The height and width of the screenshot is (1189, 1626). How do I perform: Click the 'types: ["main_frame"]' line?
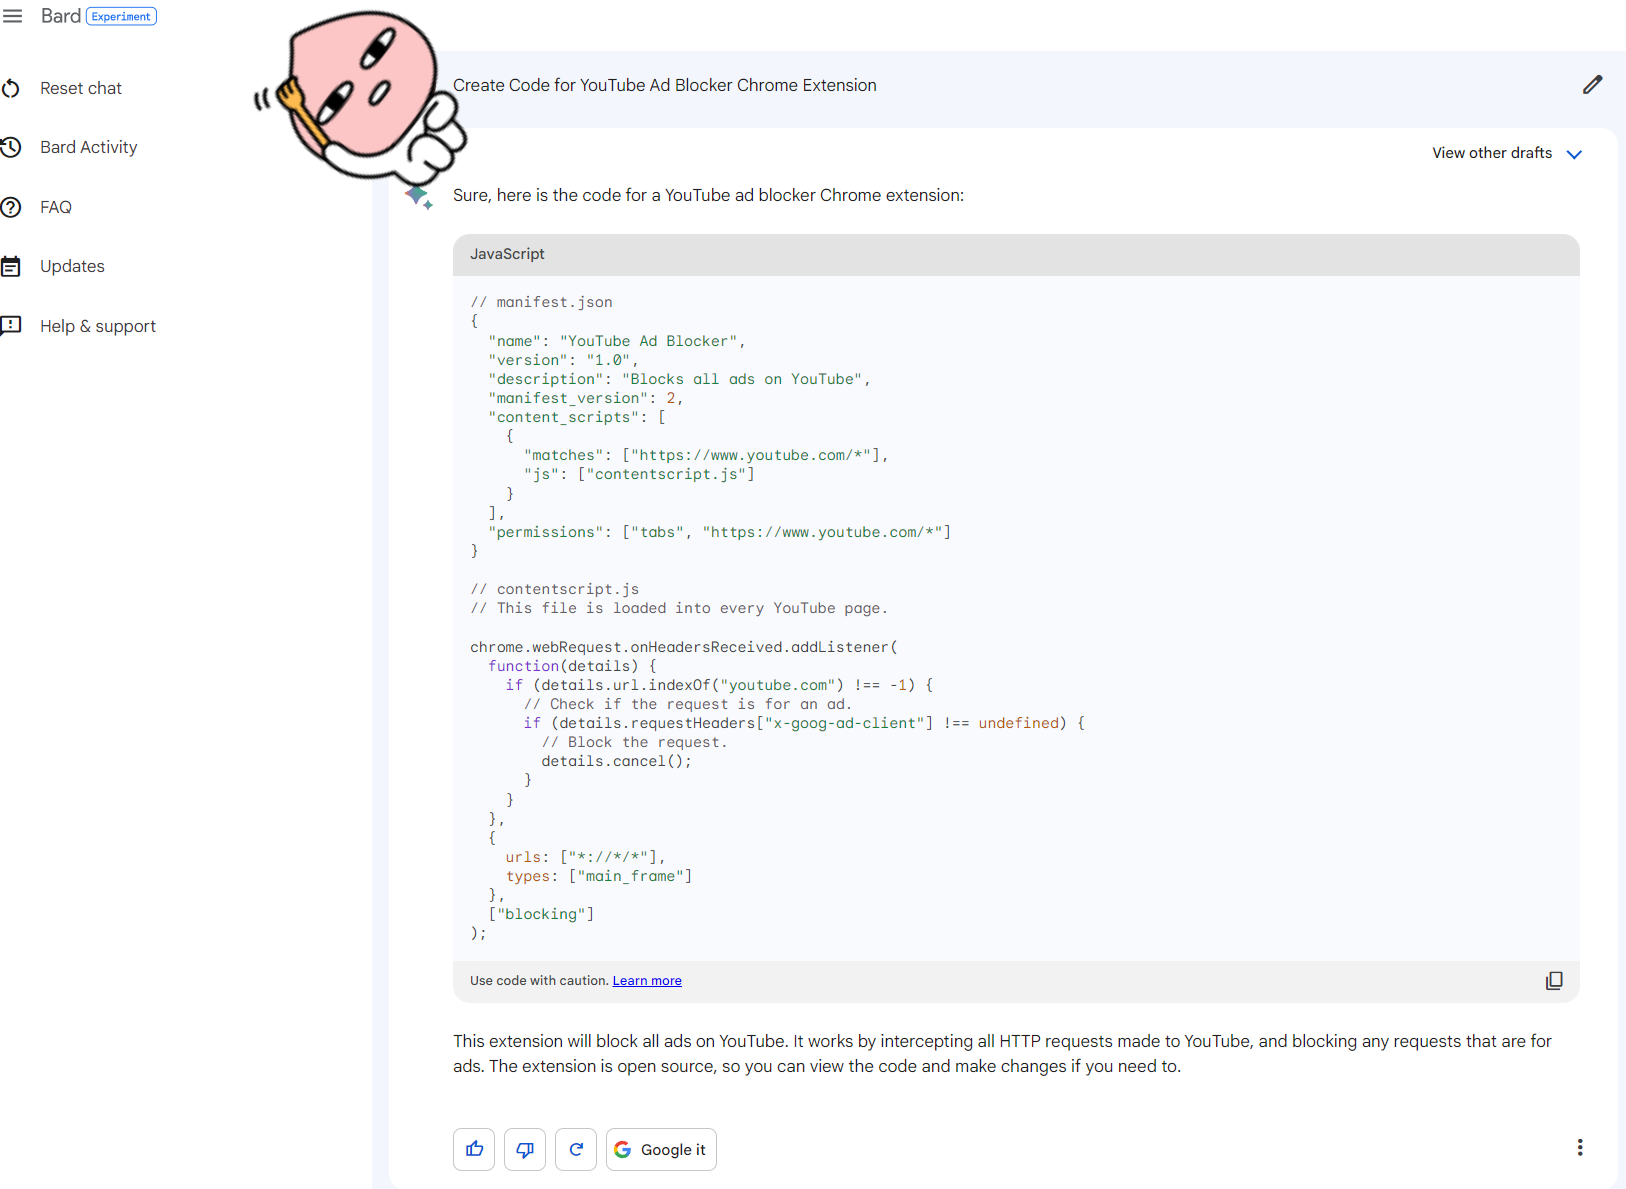coord(599,876)
